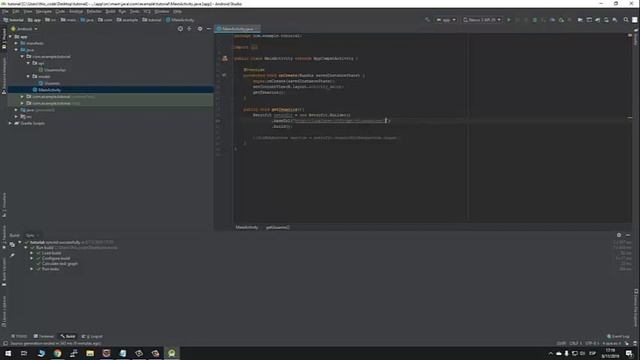The height and width of the screenshot is (360, 640).
Task: Click the Android Studio taskbar icon
Action: tap(171, 353)
